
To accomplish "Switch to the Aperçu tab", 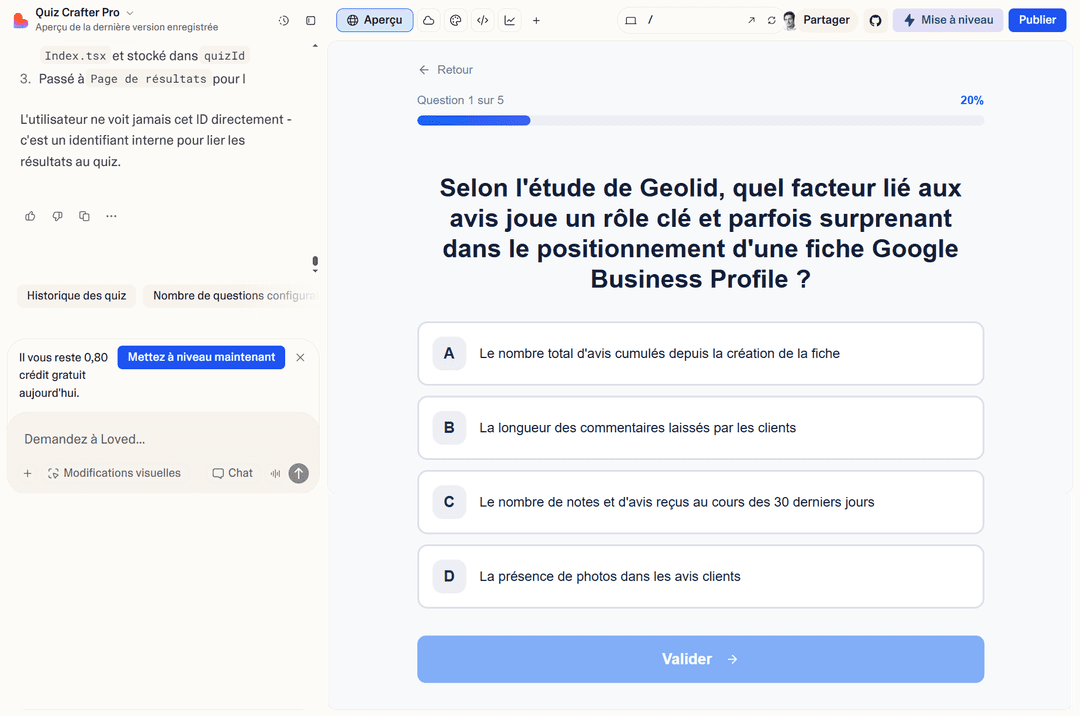I will tap(374, 20).
